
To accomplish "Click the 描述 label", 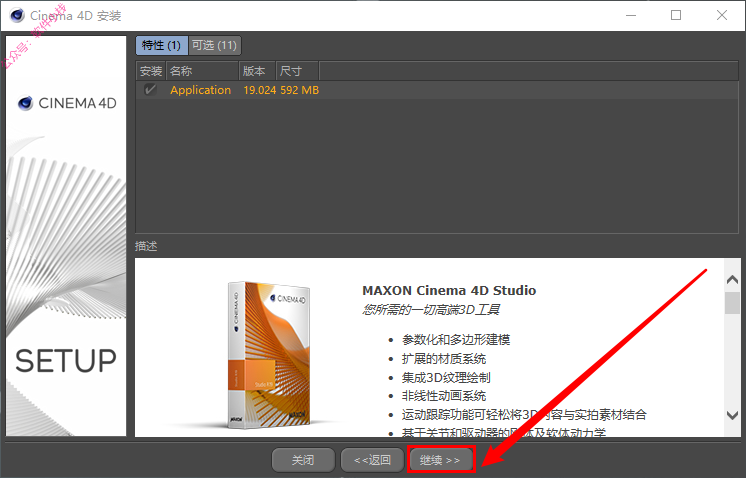I will (x=146, y=246).
